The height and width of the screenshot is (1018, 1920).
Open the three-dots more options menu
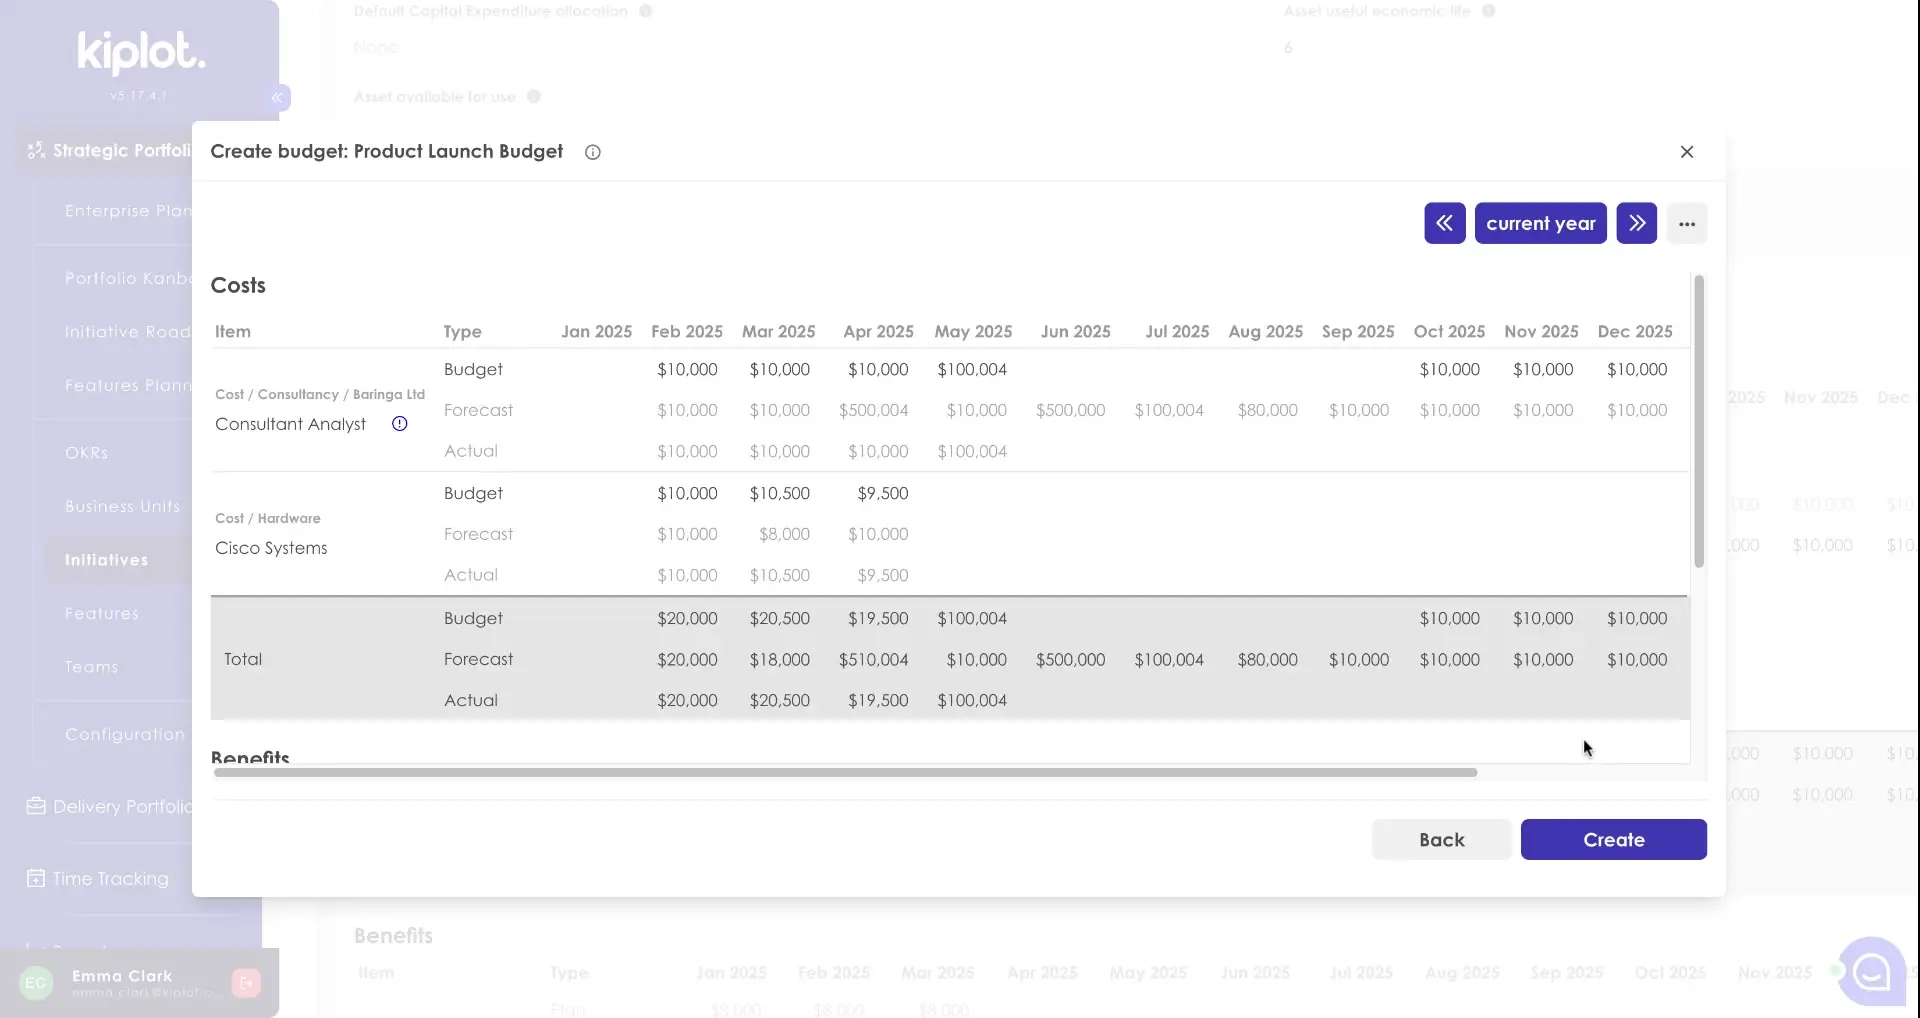tap(1686, 224)
